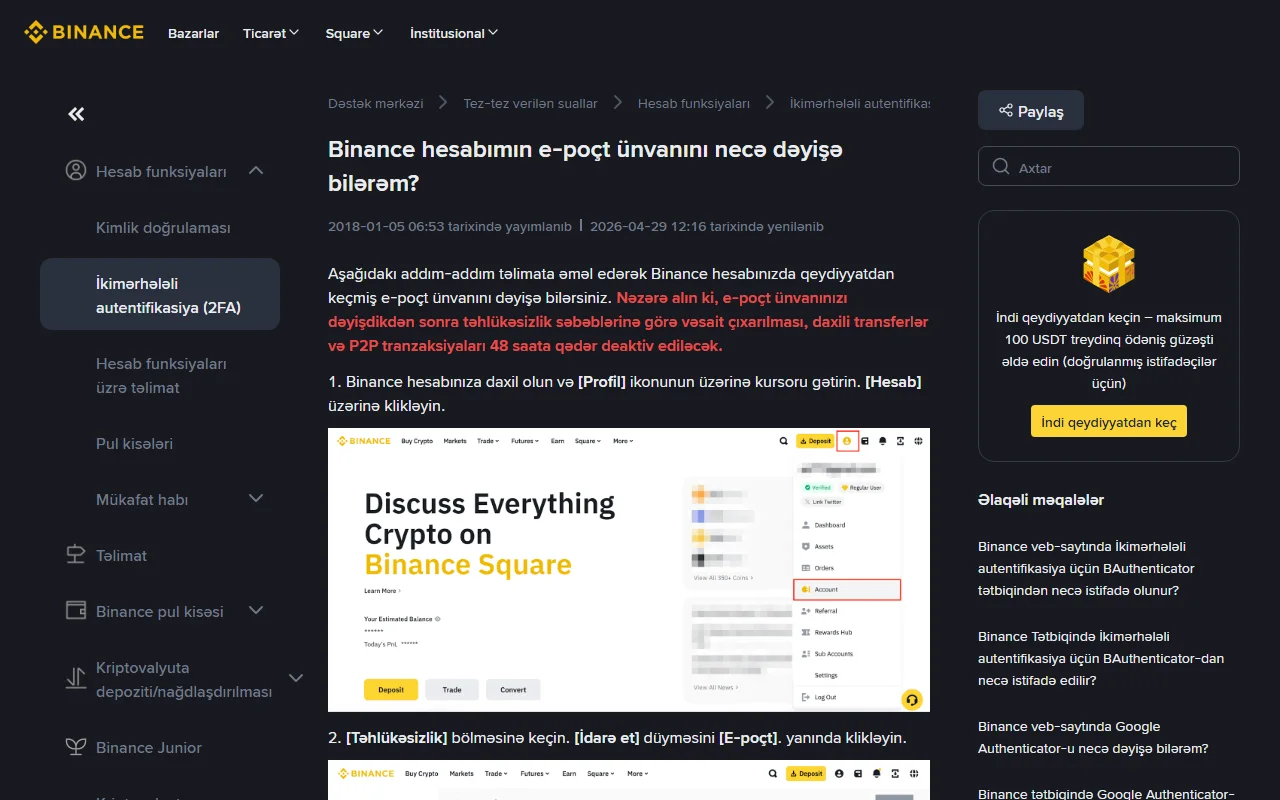Screen dimensions: 1280x800
Task: Click the search magnifier icon
Action: [1000, 167]
